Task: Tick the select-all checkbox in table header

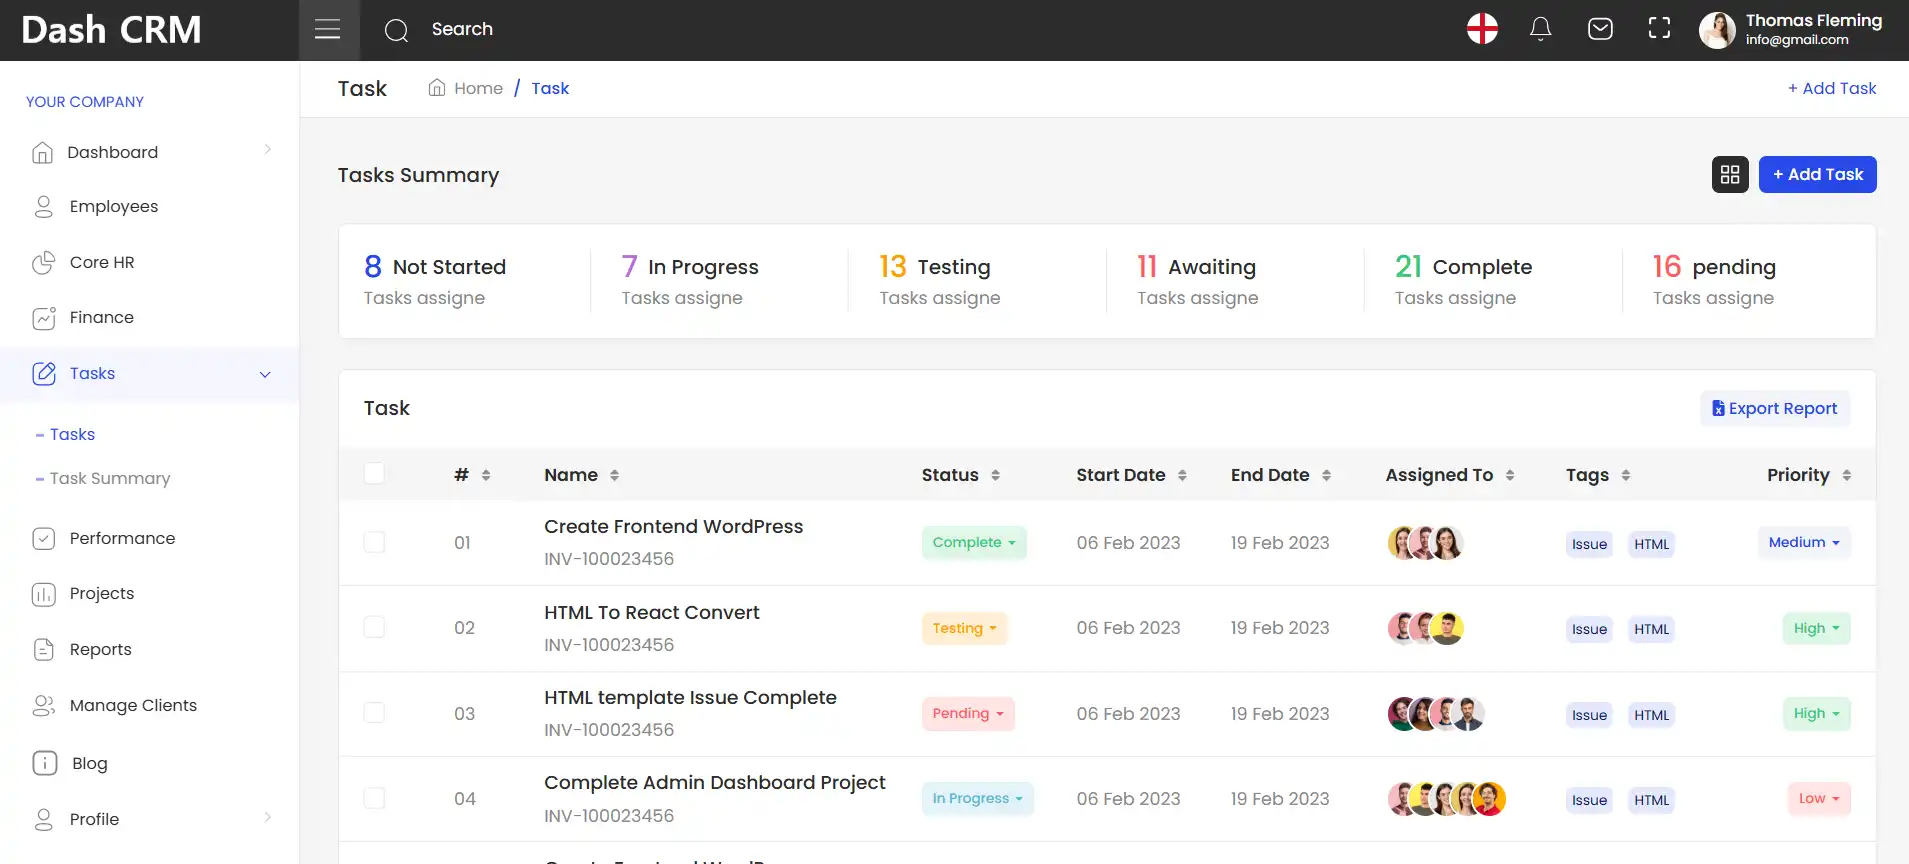Action: (374, 473)
